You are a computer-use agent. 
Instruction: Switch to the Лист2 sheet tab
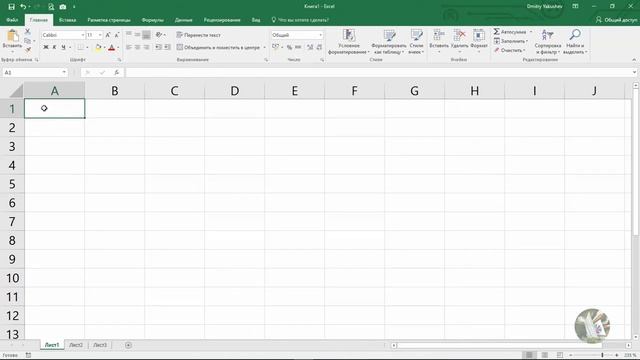76,345
